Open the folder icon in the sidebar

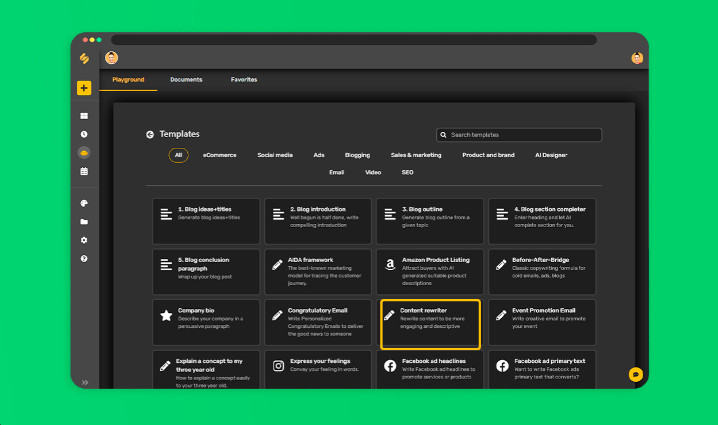84,222
